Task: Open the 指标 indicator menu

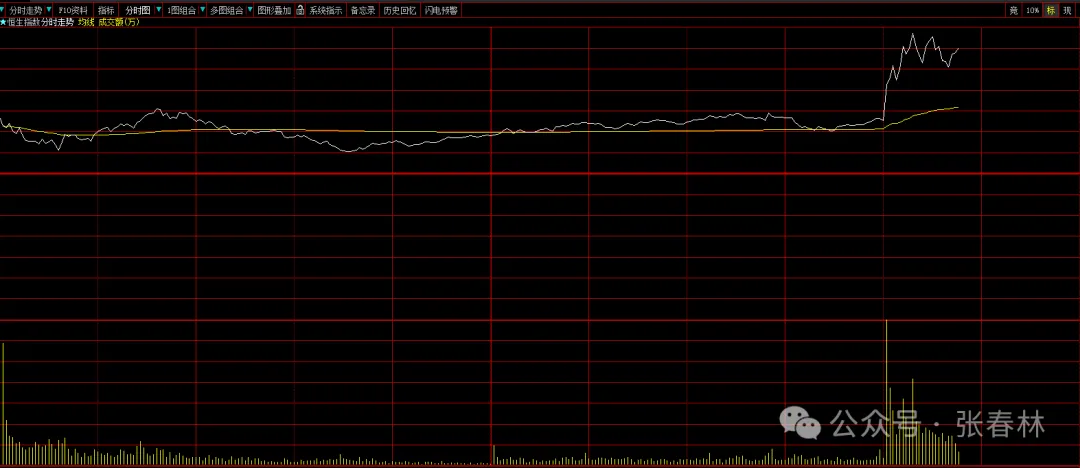Action: click(x=106, y=10)
